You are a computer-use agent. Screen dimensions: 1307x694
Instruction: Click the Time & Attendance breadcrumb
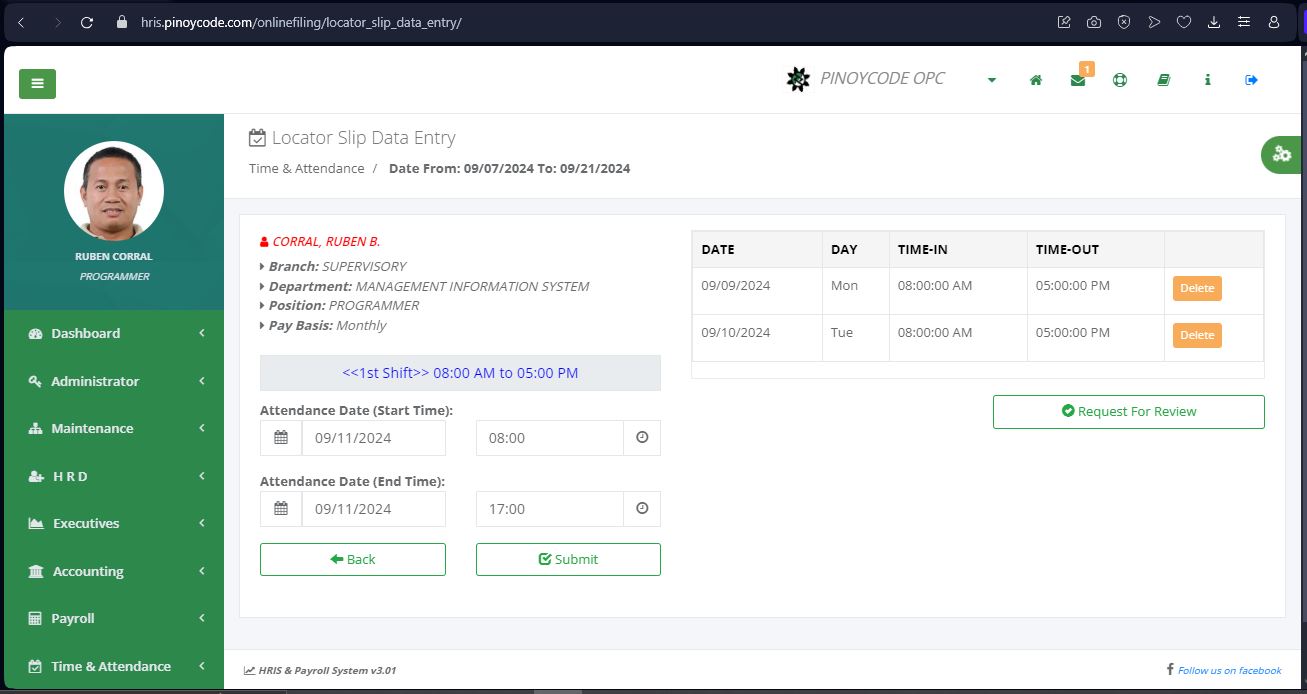[307, 168]
